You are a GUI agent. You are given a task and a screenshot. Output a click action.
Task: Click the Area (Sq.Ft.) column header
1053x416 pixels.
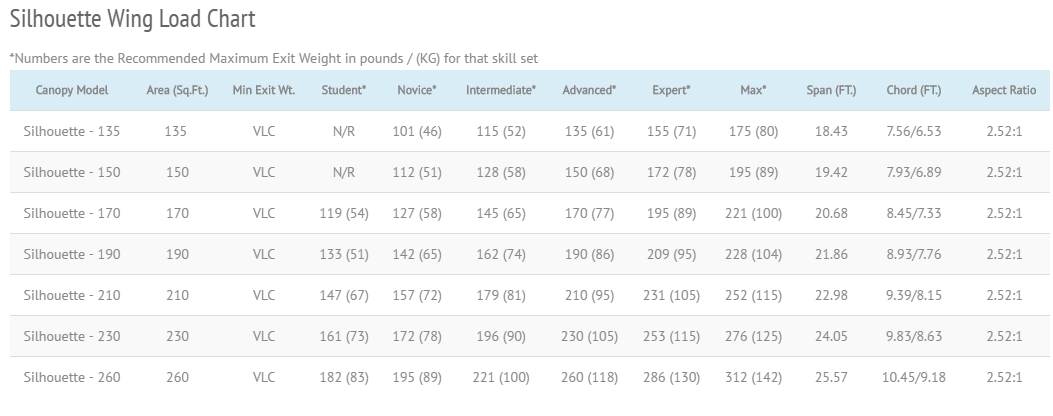pos(177,90)
